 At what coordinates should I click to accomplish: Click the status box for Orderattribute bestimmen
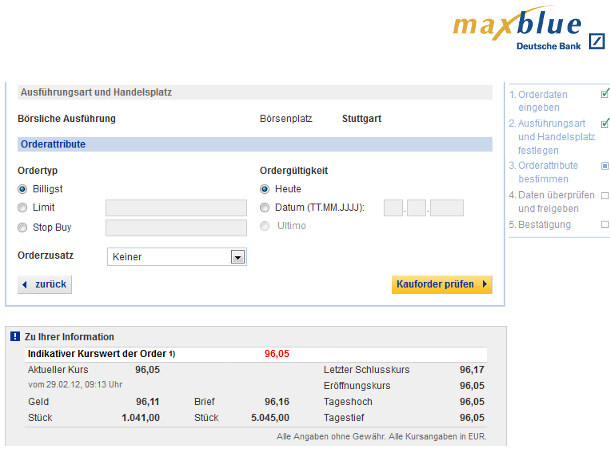tap(604, 165)
